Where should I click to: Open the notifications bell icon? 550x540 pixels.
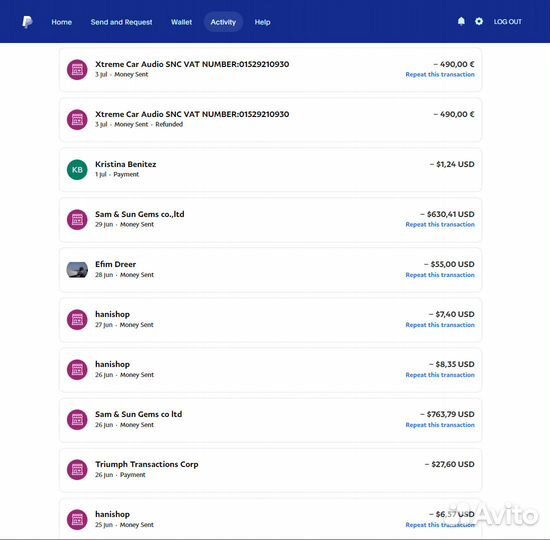tap(461, 21)
